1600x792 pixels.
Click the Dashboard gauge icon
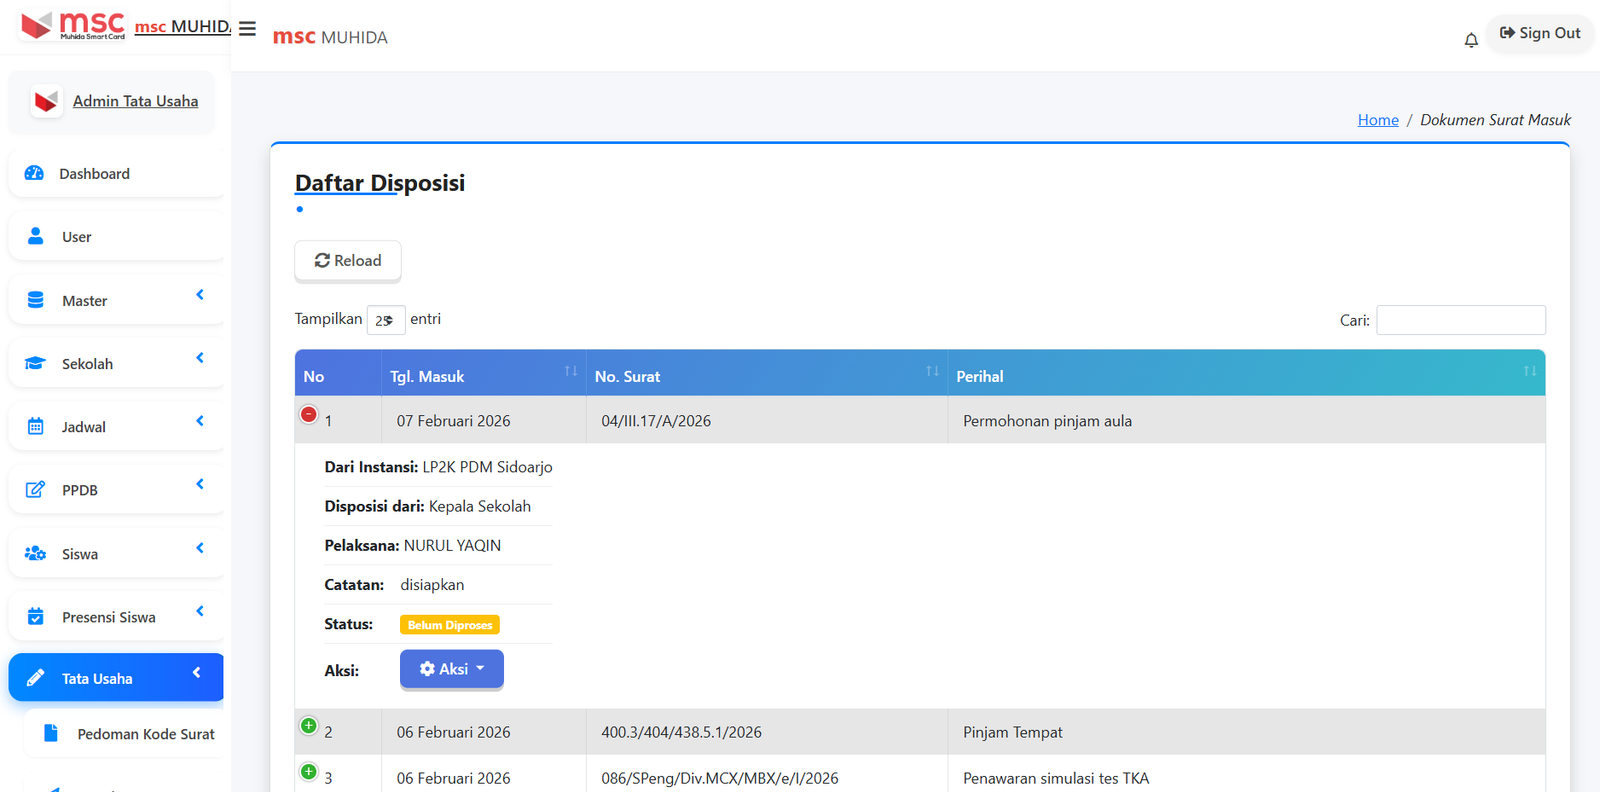(34, 173)
